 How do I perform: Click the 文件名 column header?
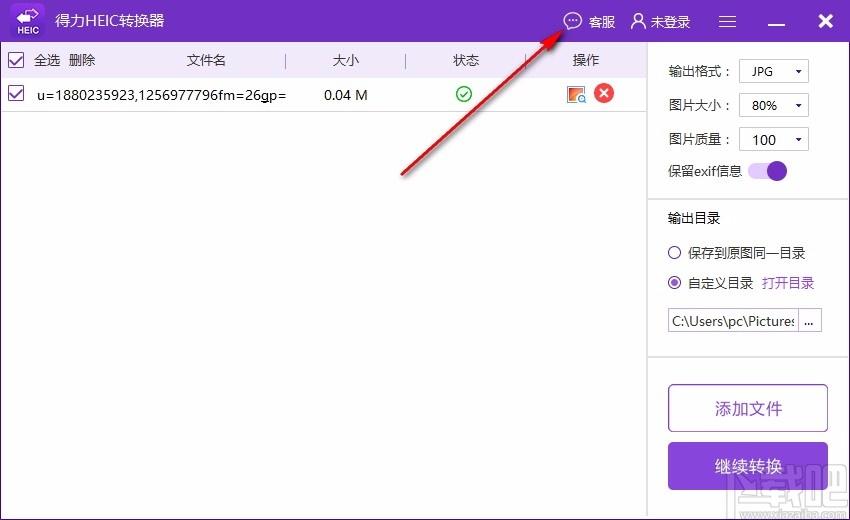tap(206, 60)
